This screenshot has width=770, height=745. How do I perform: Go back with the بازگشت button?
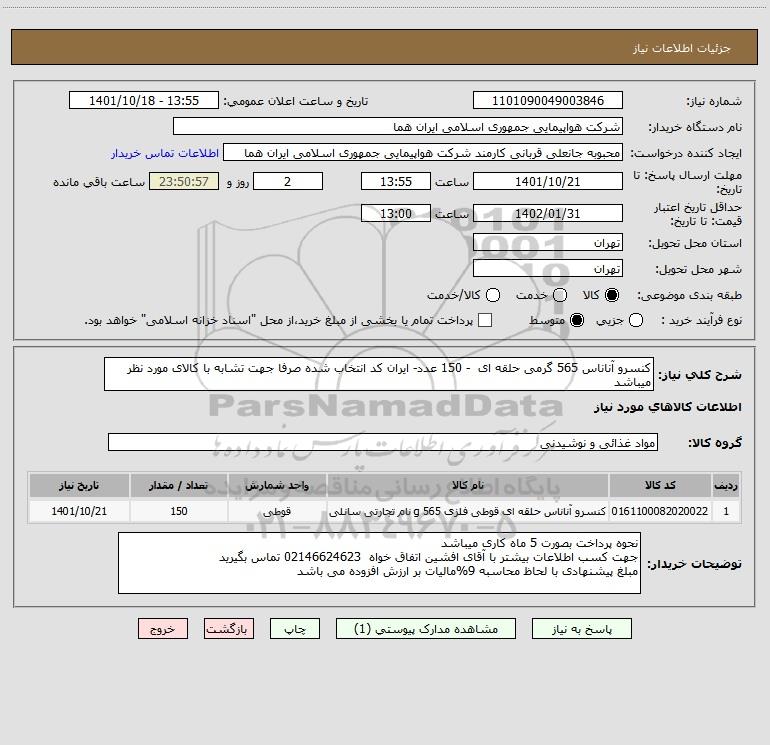[229, 629]
